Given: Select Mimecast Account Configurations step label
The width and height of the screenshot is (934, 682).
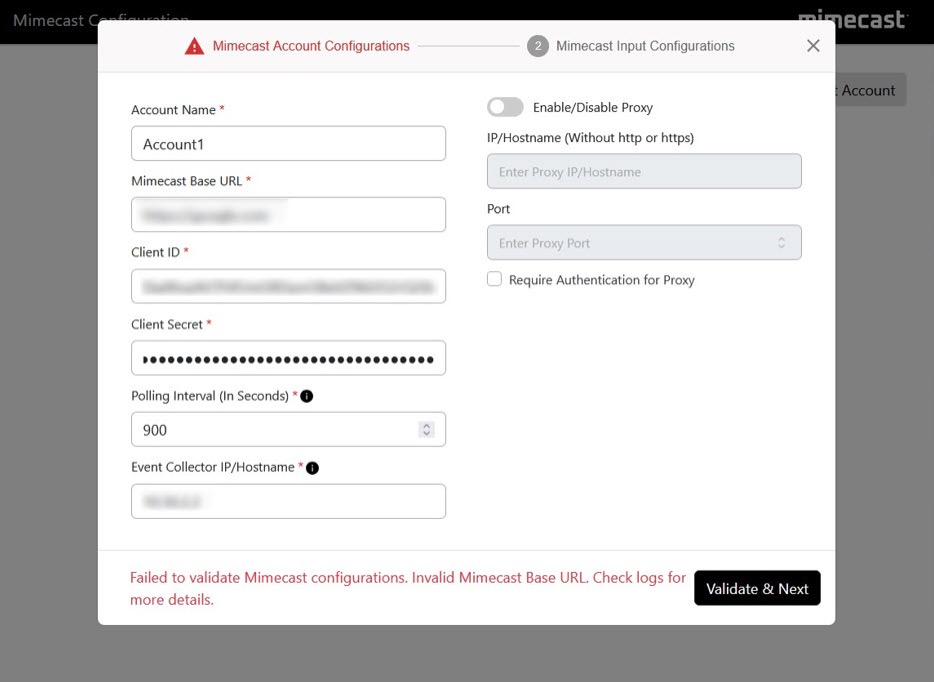Looking at the screenshot, I should coord(311,46).
